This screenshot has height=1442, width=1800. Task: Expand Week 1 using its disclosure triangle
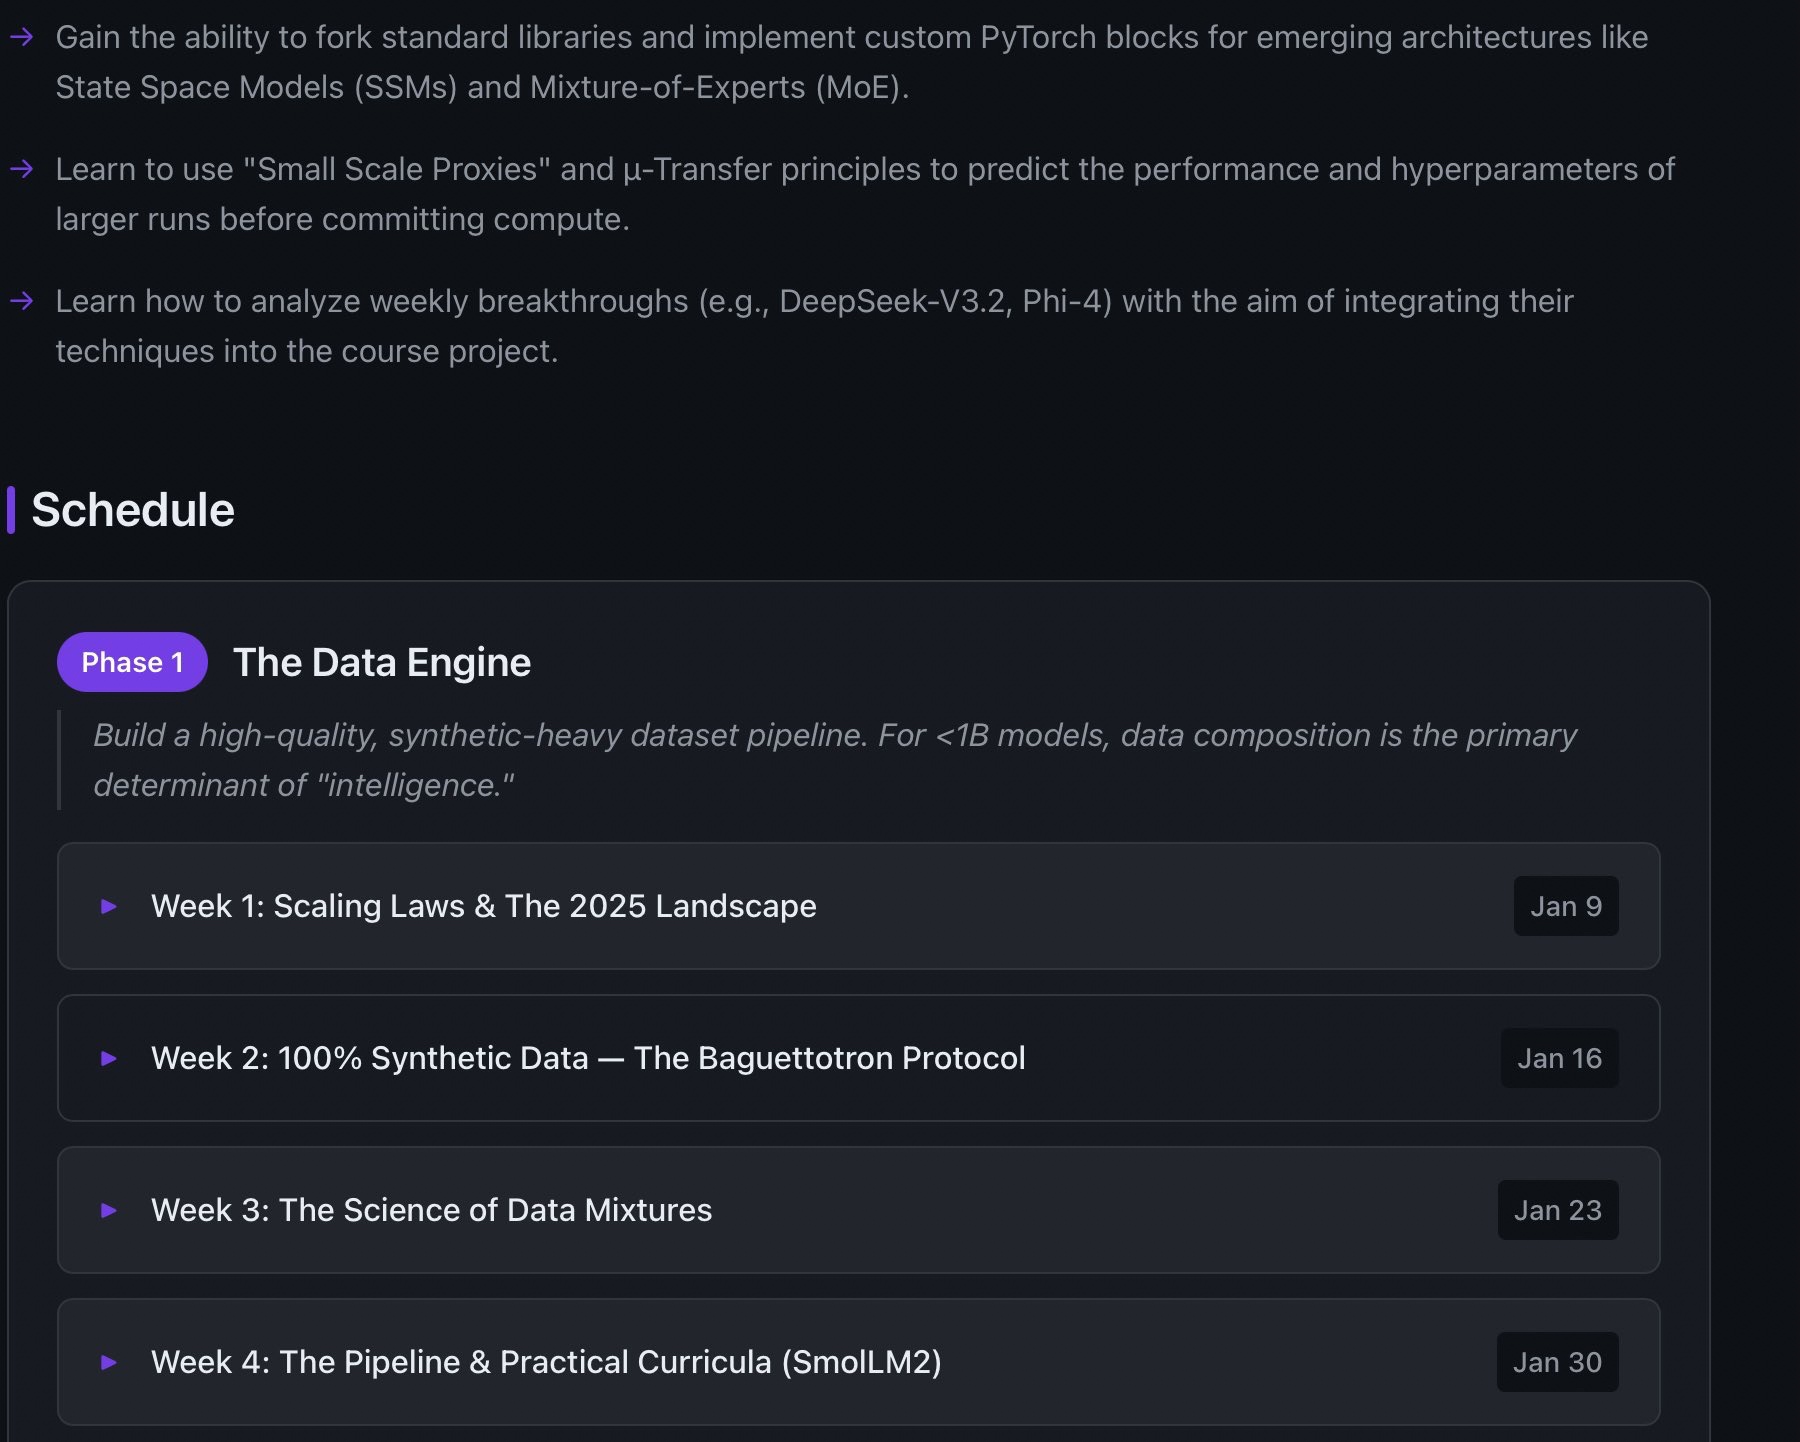[109, 906]
